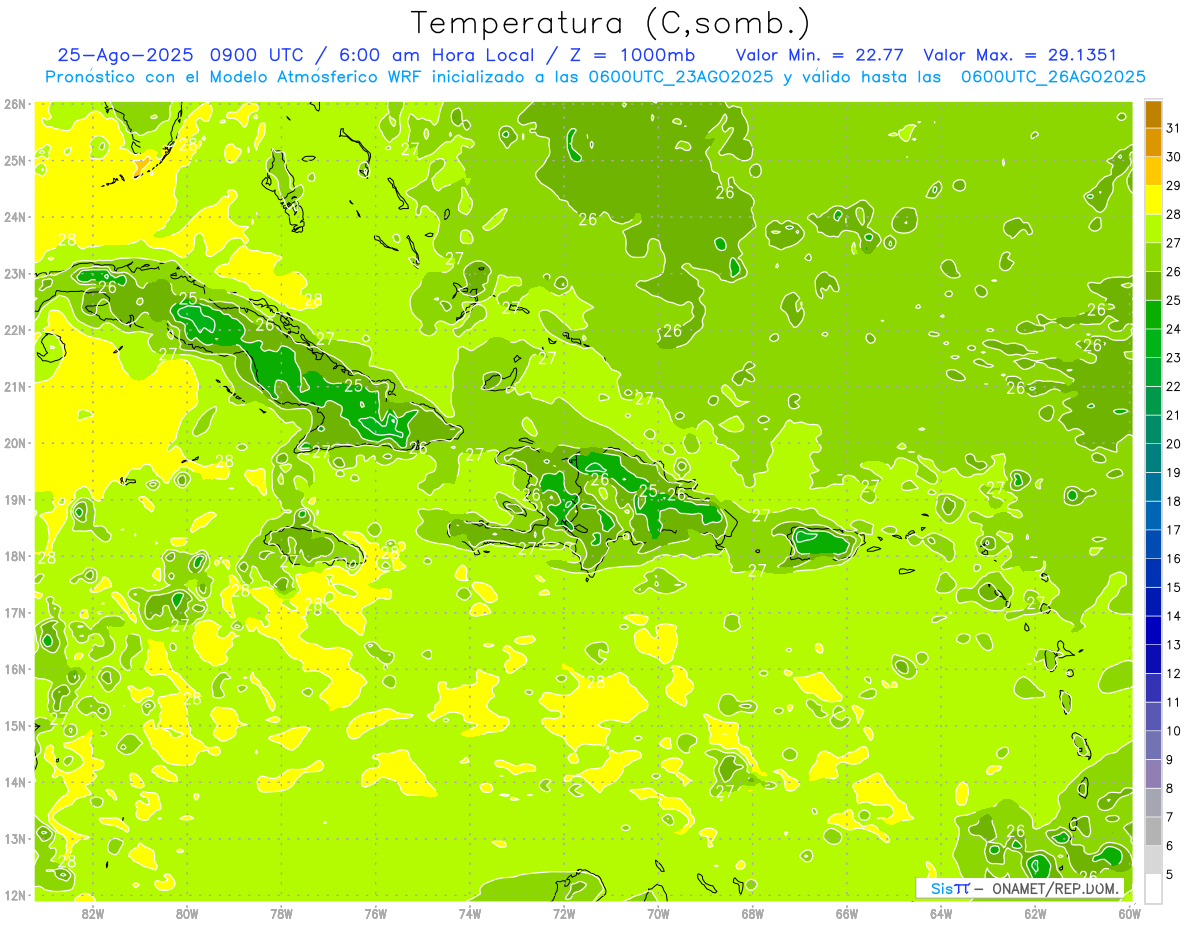Click the '12N' latitude axis label

pyautogui.click(x=15, y=895)
